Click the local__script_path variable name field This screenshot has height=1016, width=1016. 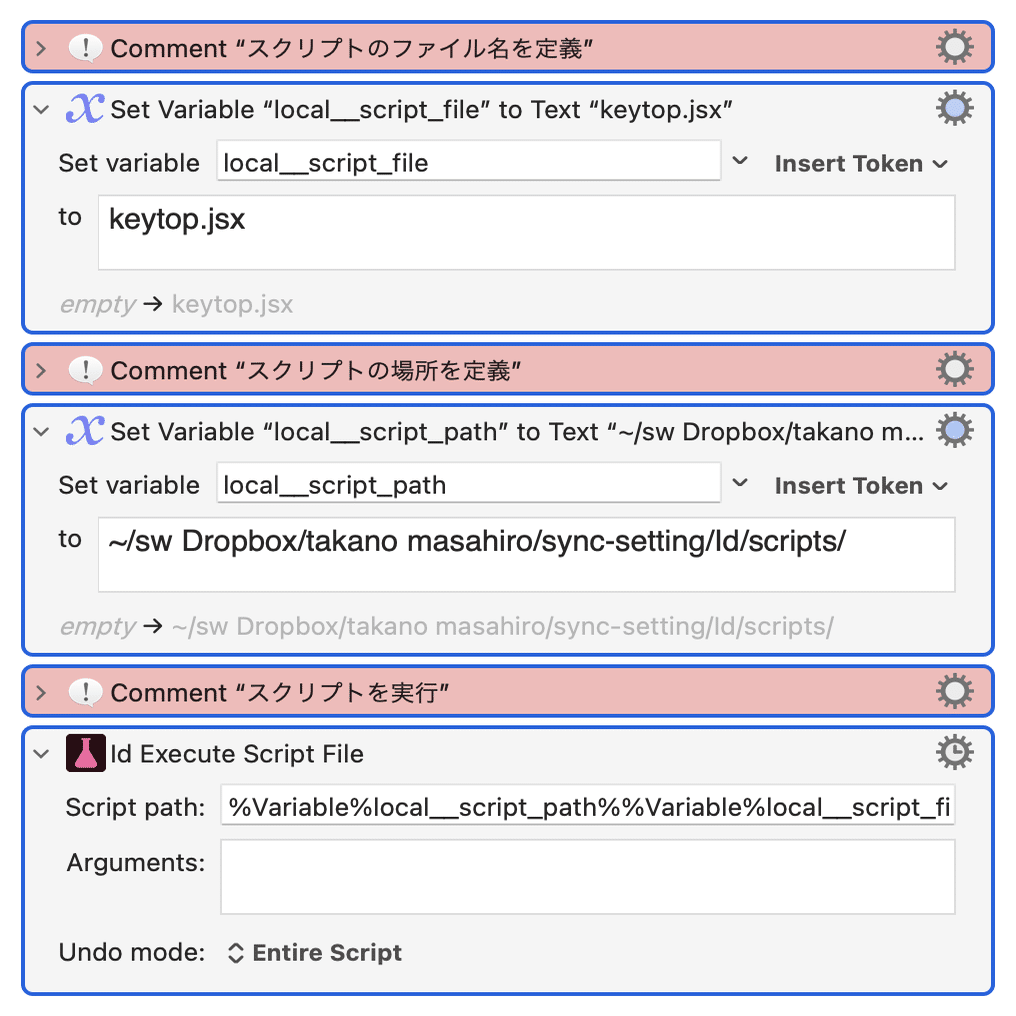click(x=468, y=485)
